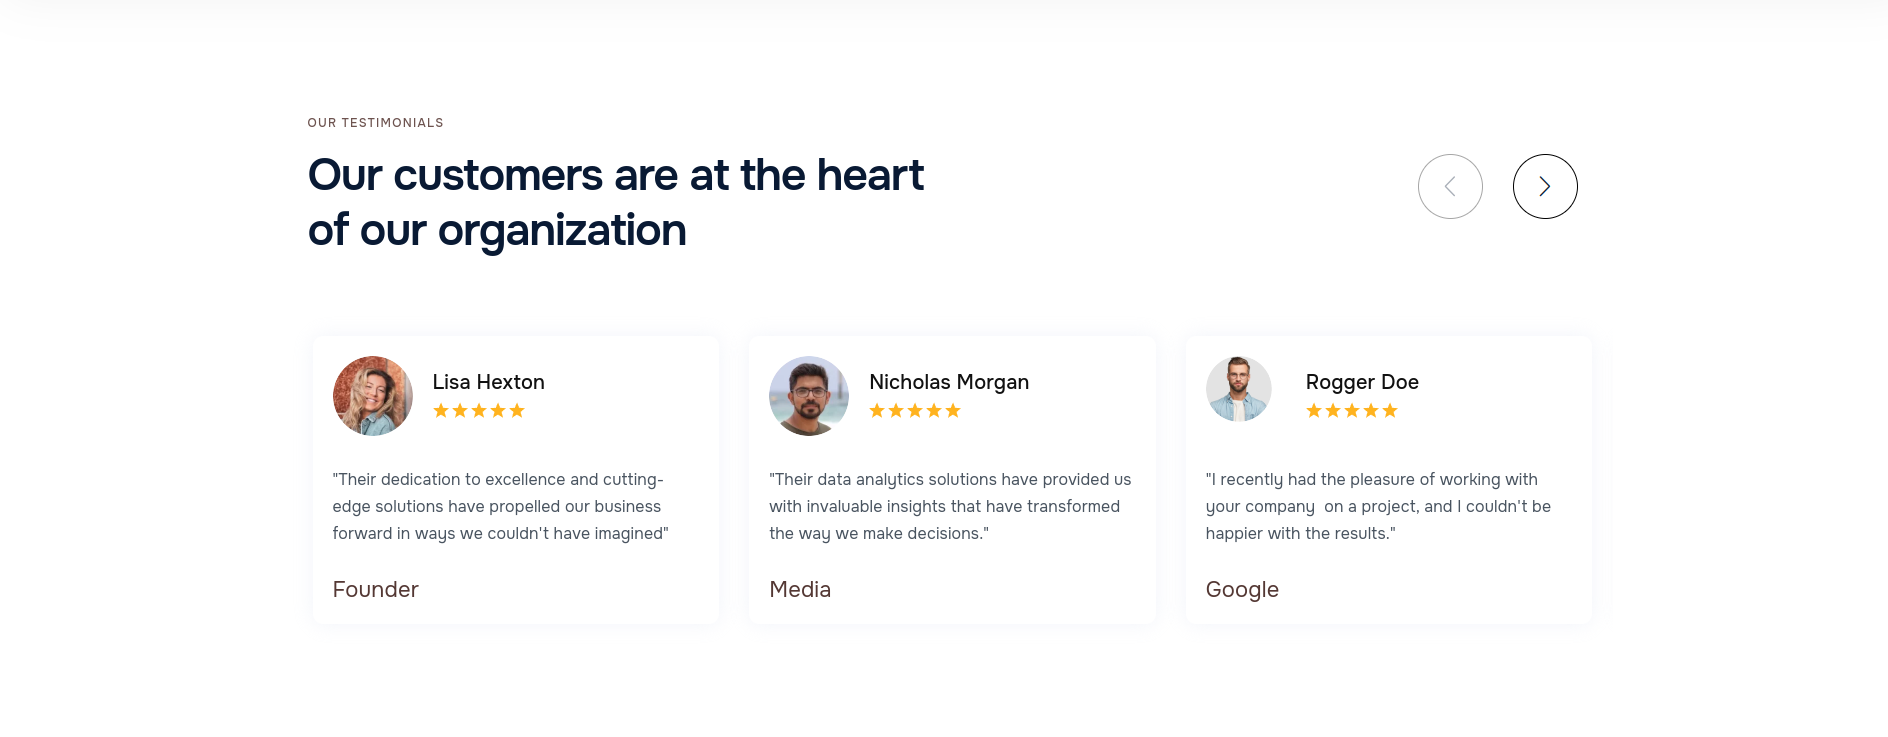Click the previous testimonial arrow button
The image size is (1888, 737).
pos(1450,186)
